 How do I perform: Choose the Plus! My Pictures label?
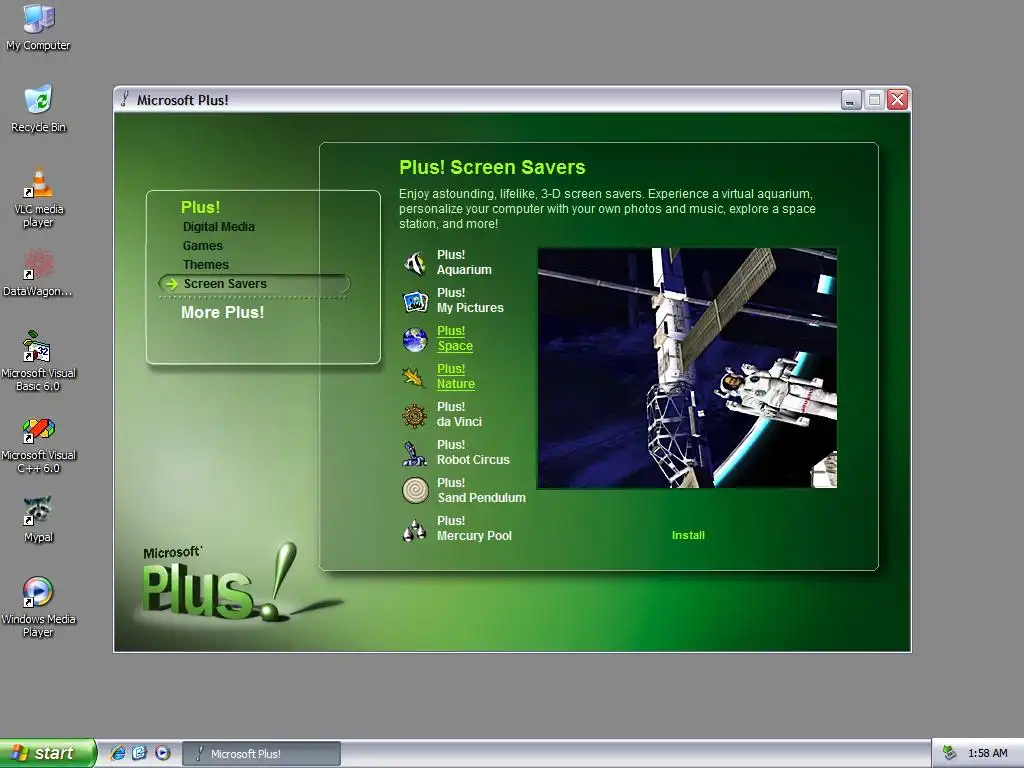coord(470,300)
